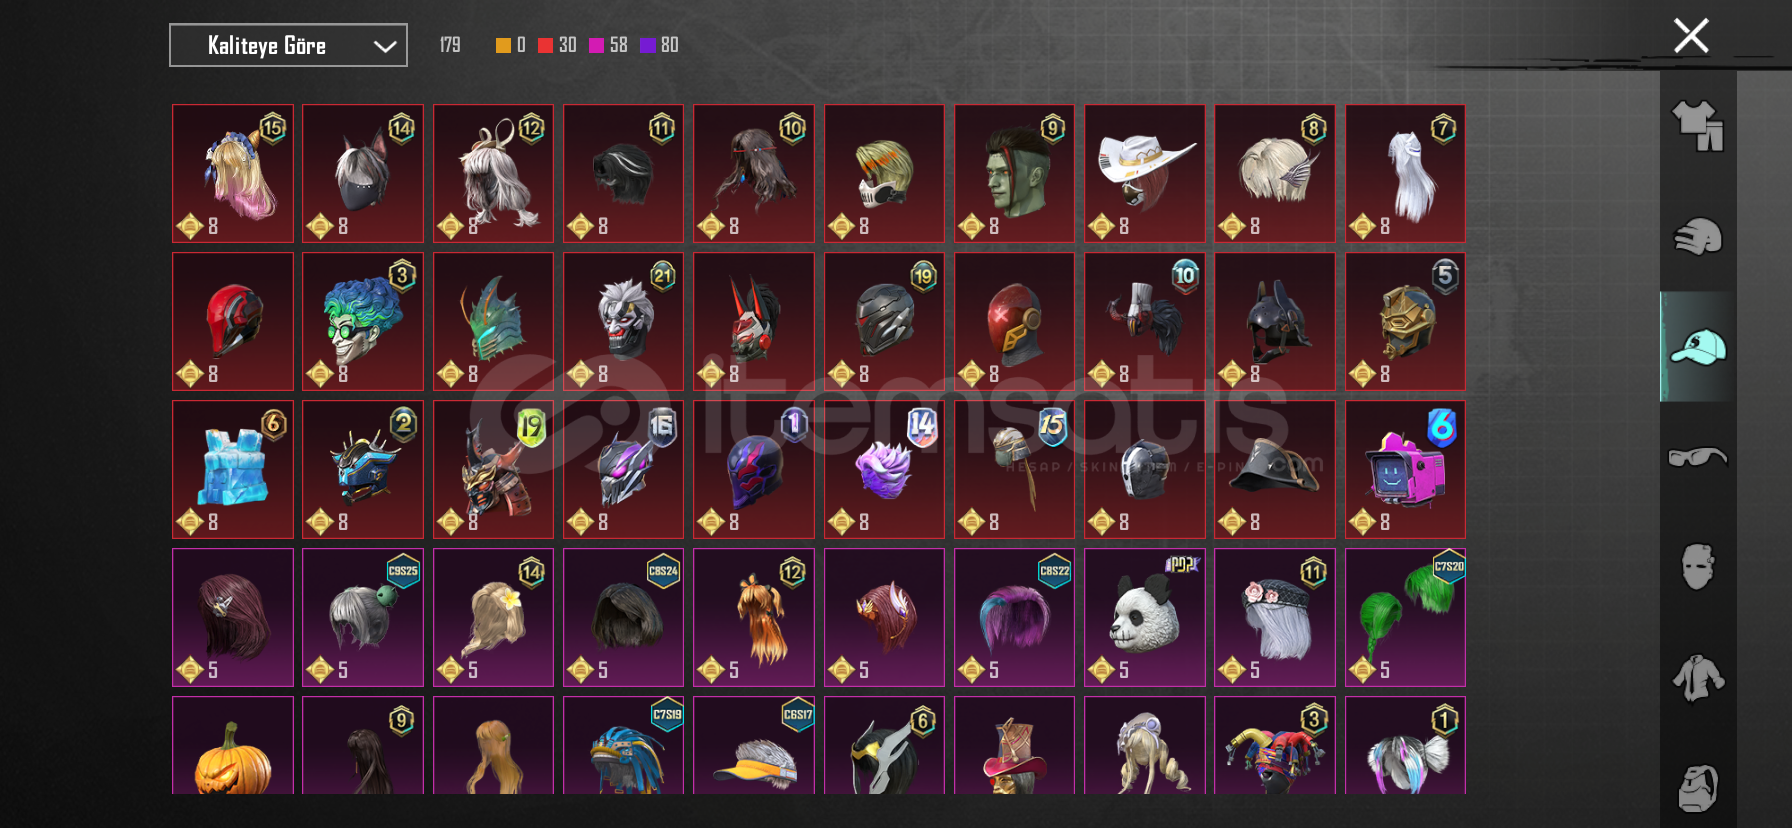Select the pumpkin head item
Screen dimensions: 1792x828
point(233,746)
